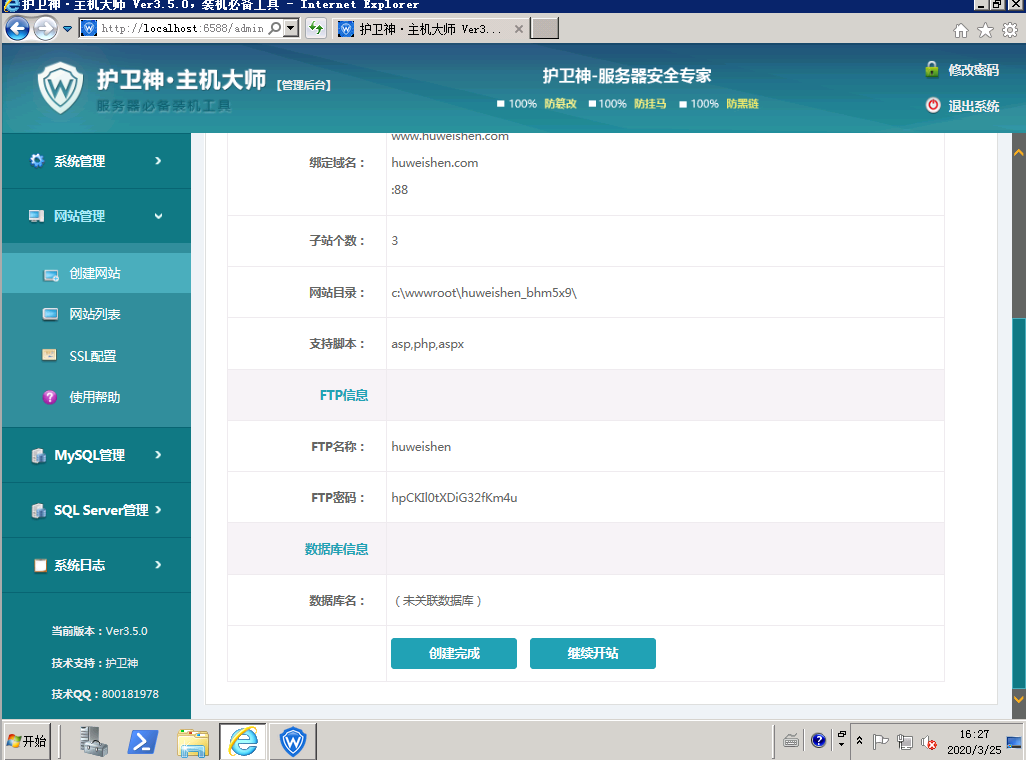Open Server Manager from the taskbar
The image size is (1026, 760).
pyautogui.click(x=94, y=741)
